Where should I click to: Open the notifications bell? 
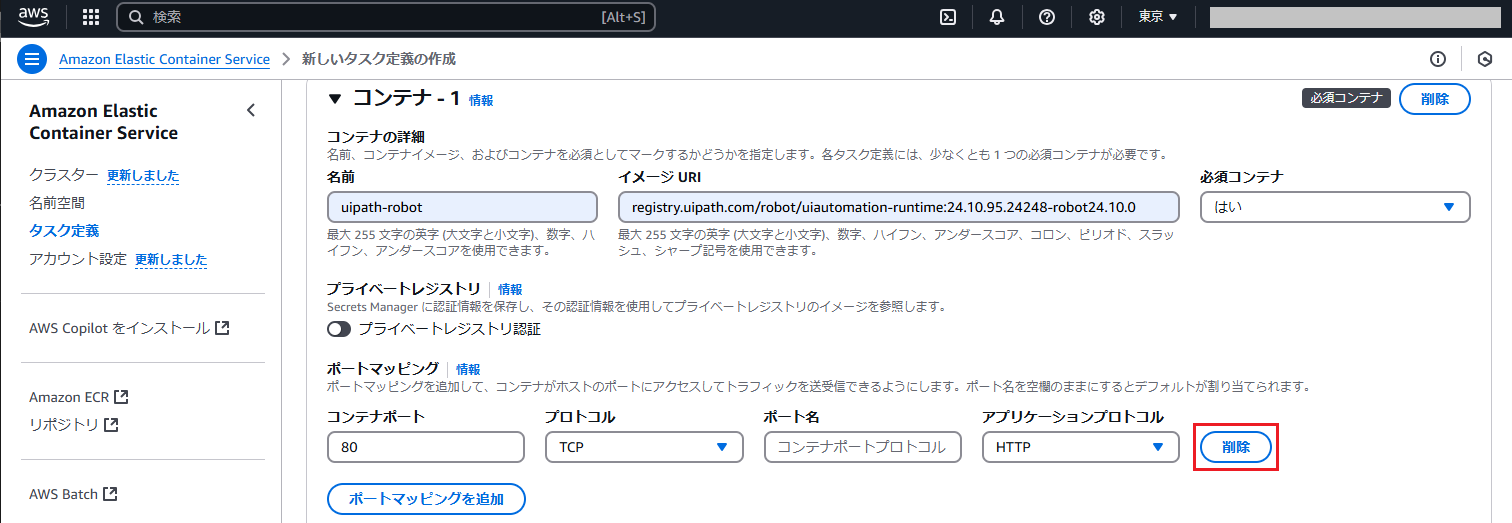tap(997, 17)
